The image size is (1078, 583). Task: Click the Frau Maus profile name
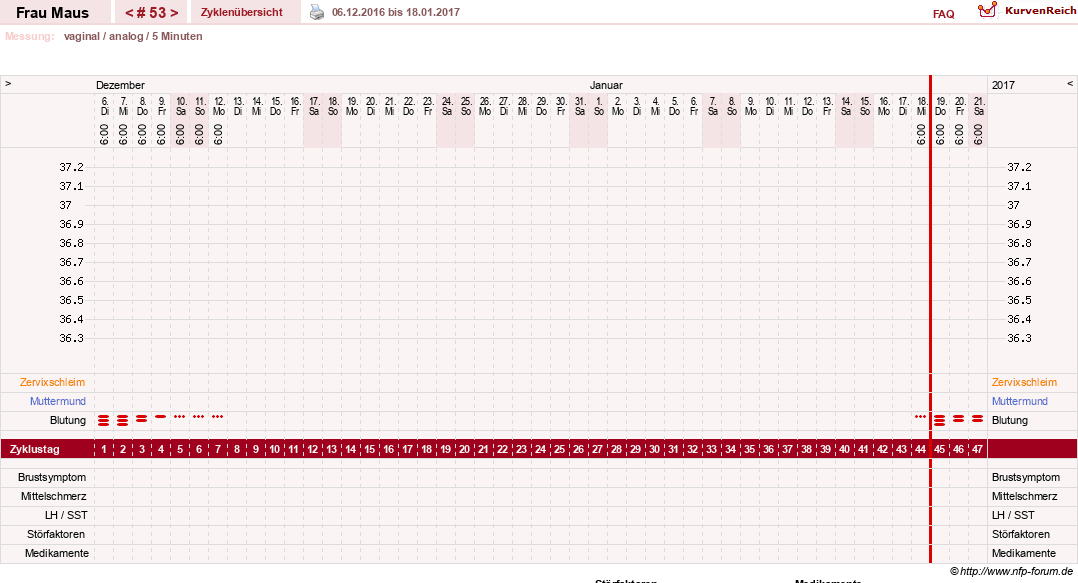(52, 12)
